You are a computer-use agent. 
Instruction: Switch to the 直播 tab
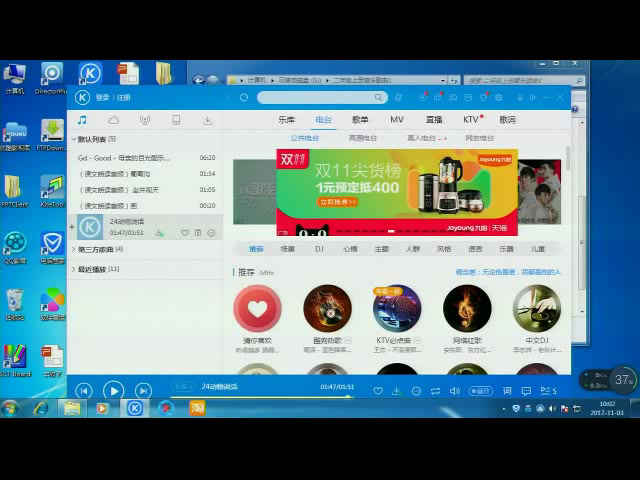434,120
